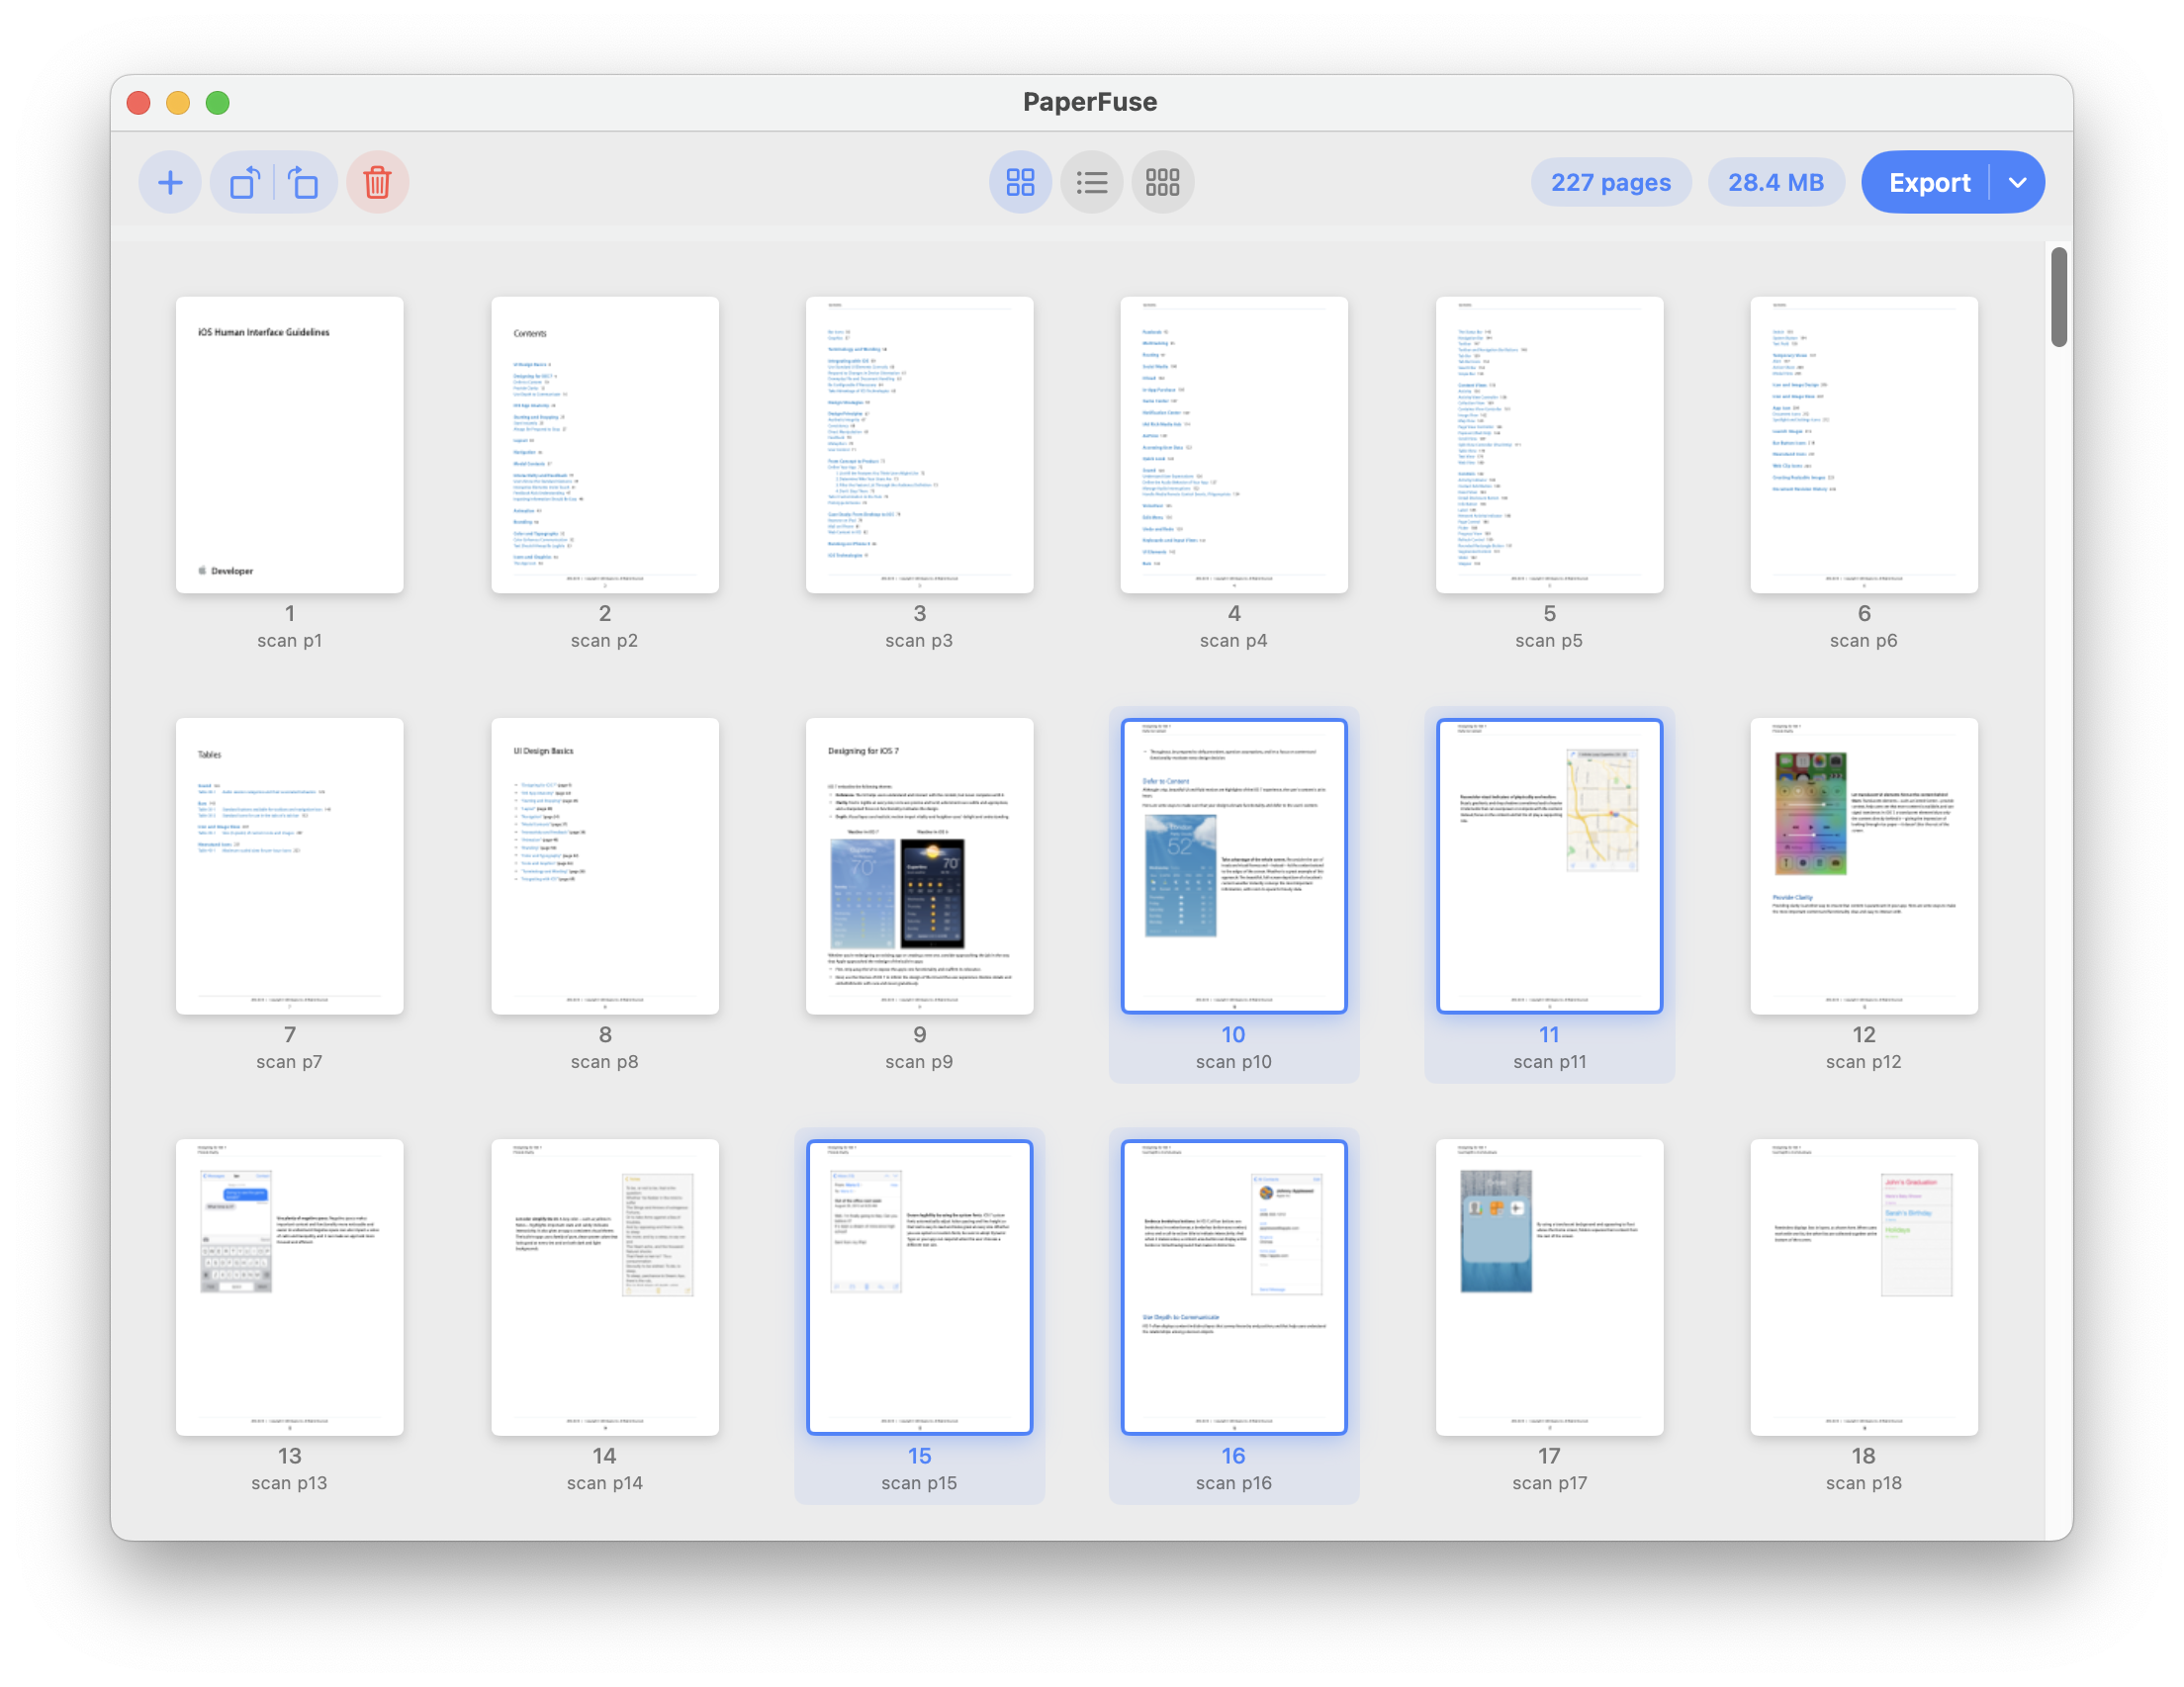Click the Export button
Screen dimensions: 2184x1687
pyautogui.click(x=1929, y=182)
